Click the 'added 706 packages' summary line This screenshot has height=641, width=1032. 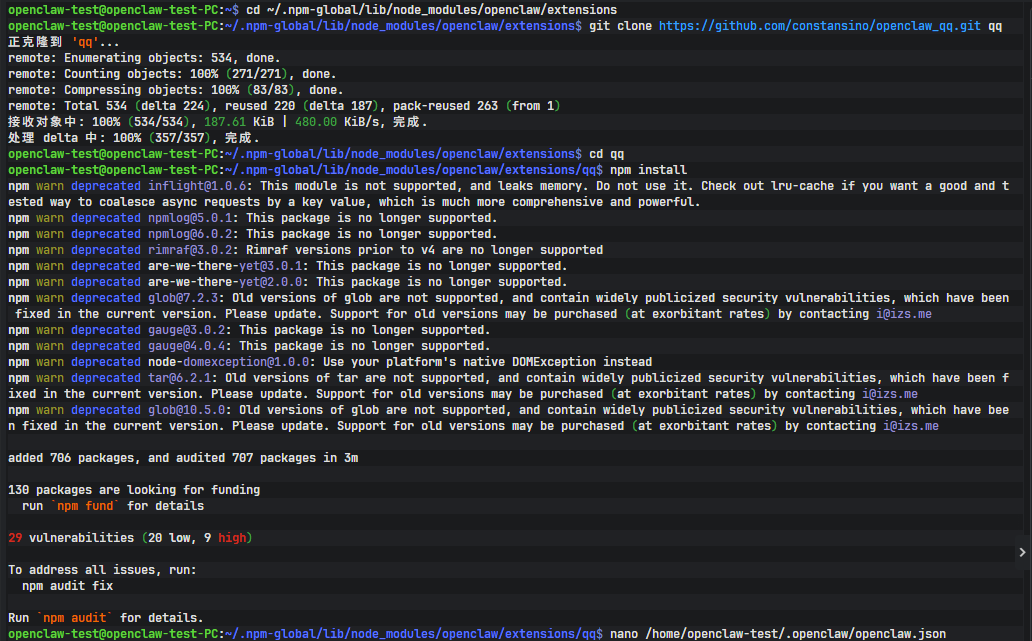183,458
